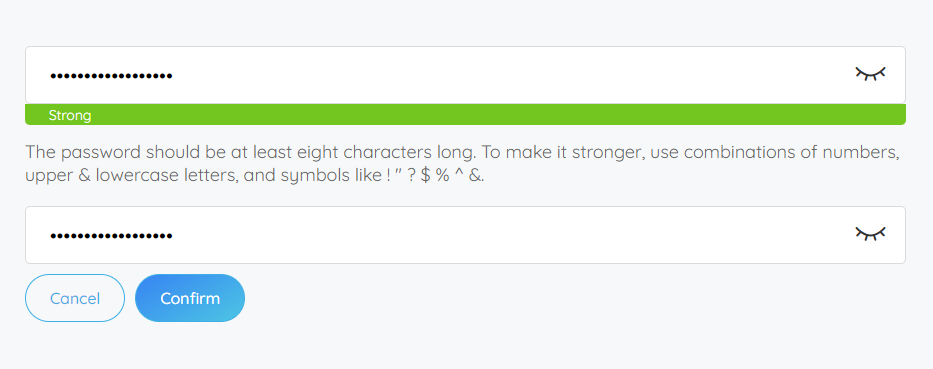Viewport: 933px width, 369px height.
Task: Click the masked dots in the top field
Action: (111, 76)
